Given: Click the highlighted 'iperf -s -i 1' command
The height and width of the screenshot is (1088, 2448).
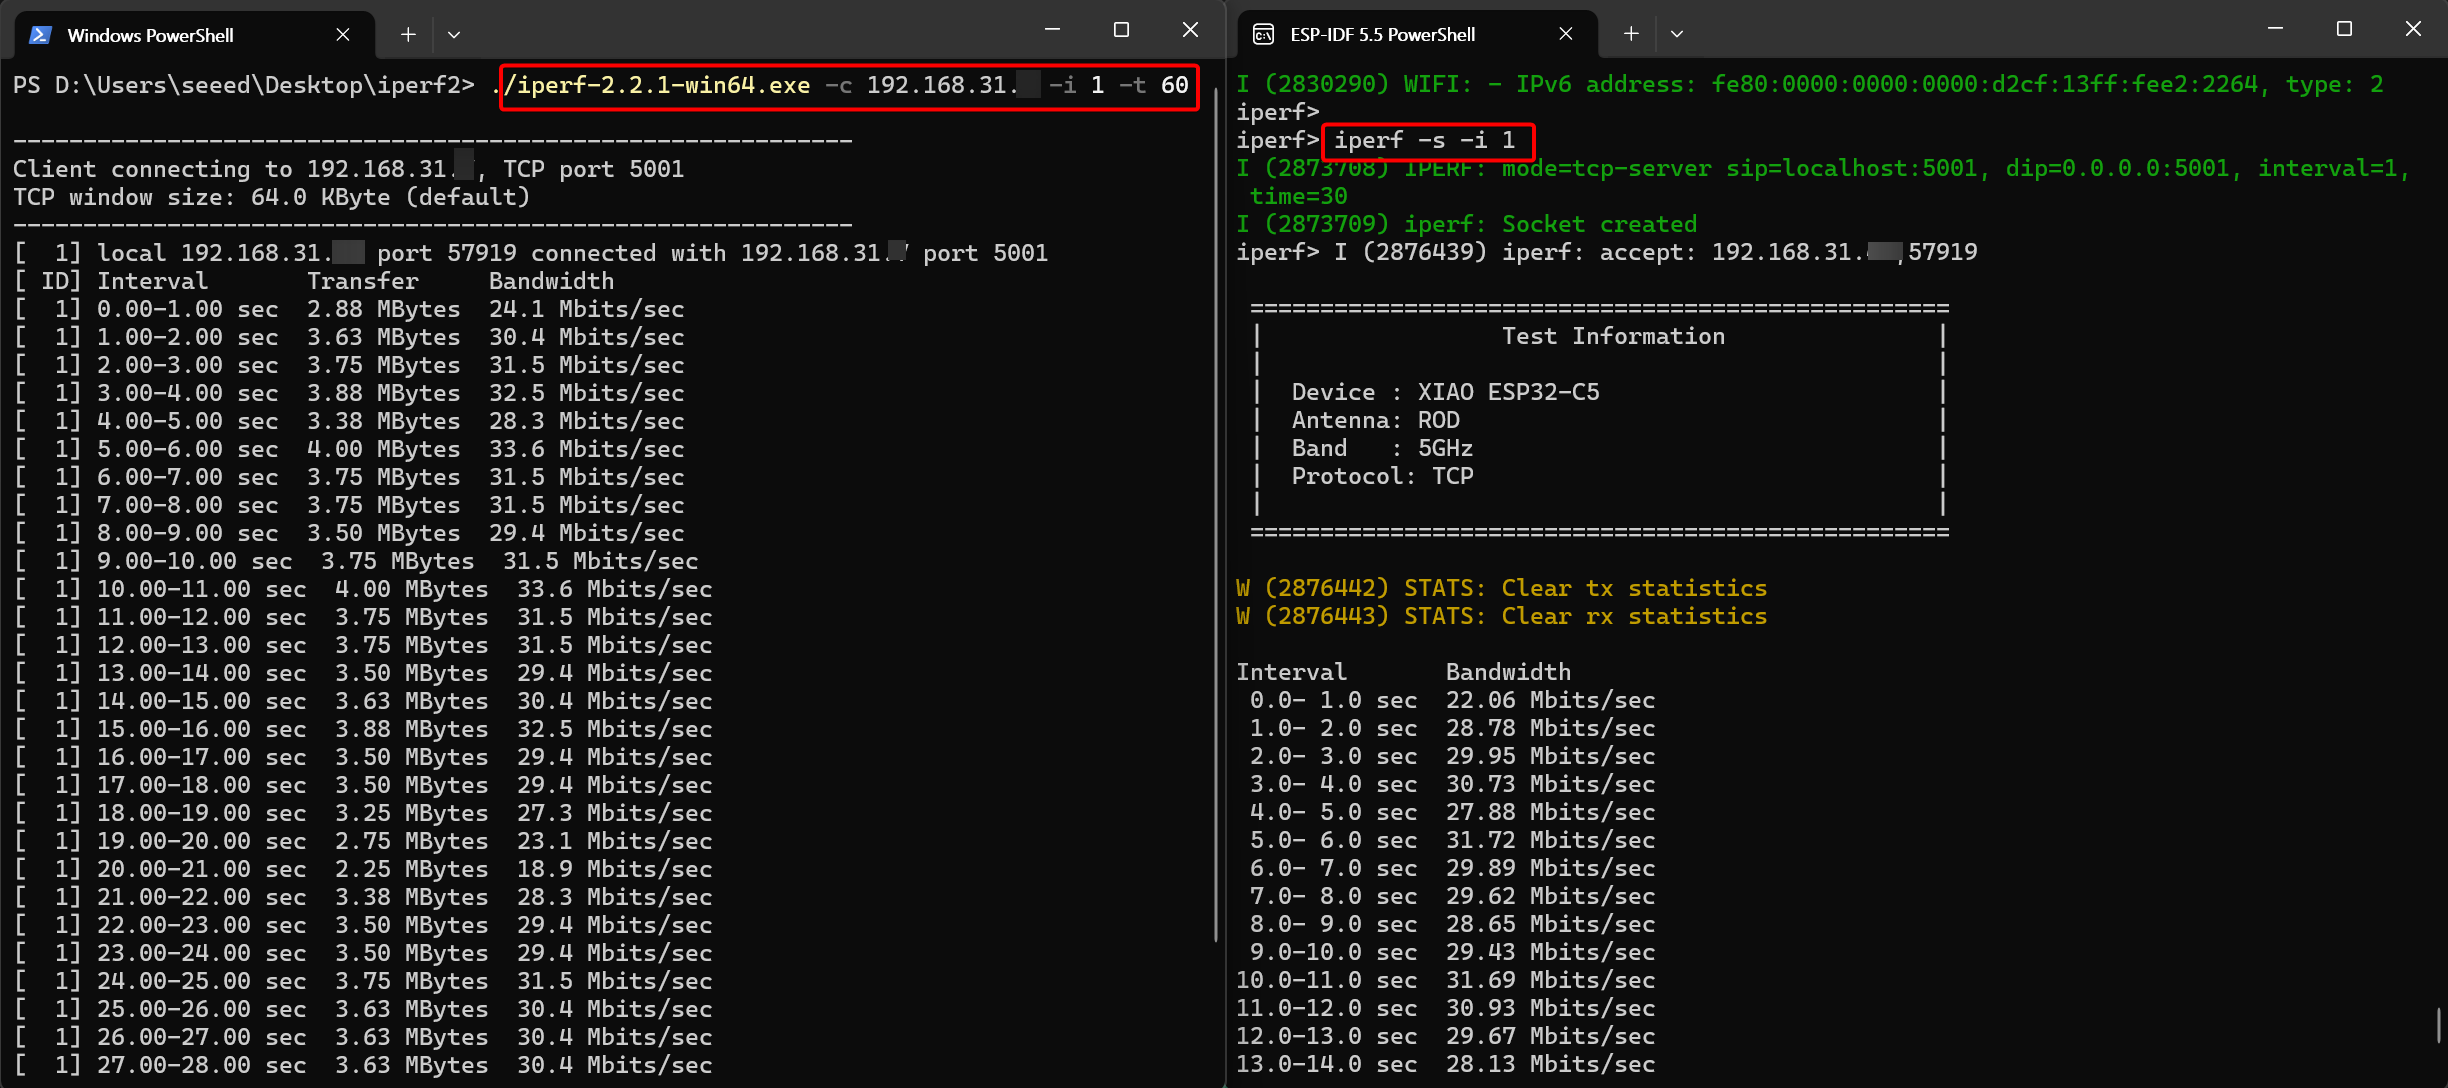Looking at the screenshot, I should [1427, 141].
